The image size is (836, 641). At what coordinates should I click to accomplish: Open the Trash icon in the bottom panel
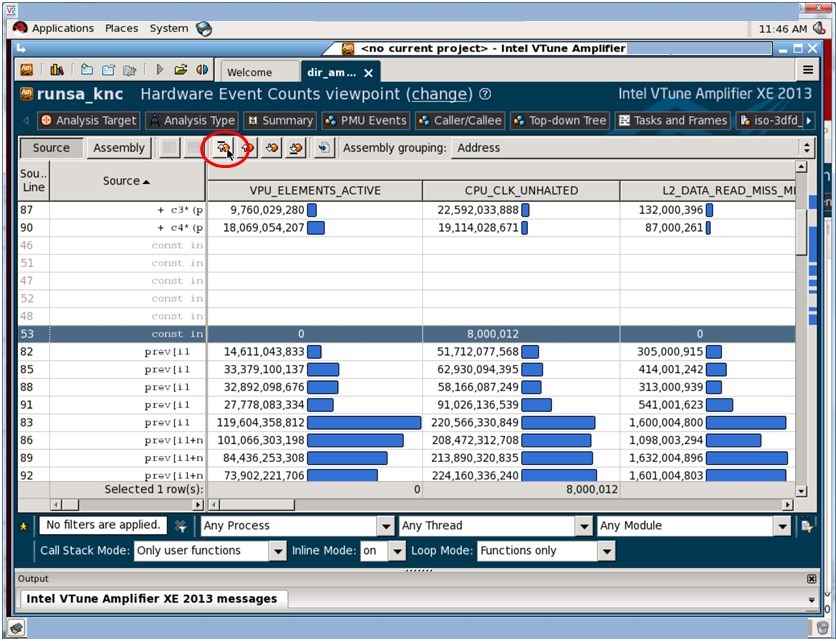pos(822,628)
